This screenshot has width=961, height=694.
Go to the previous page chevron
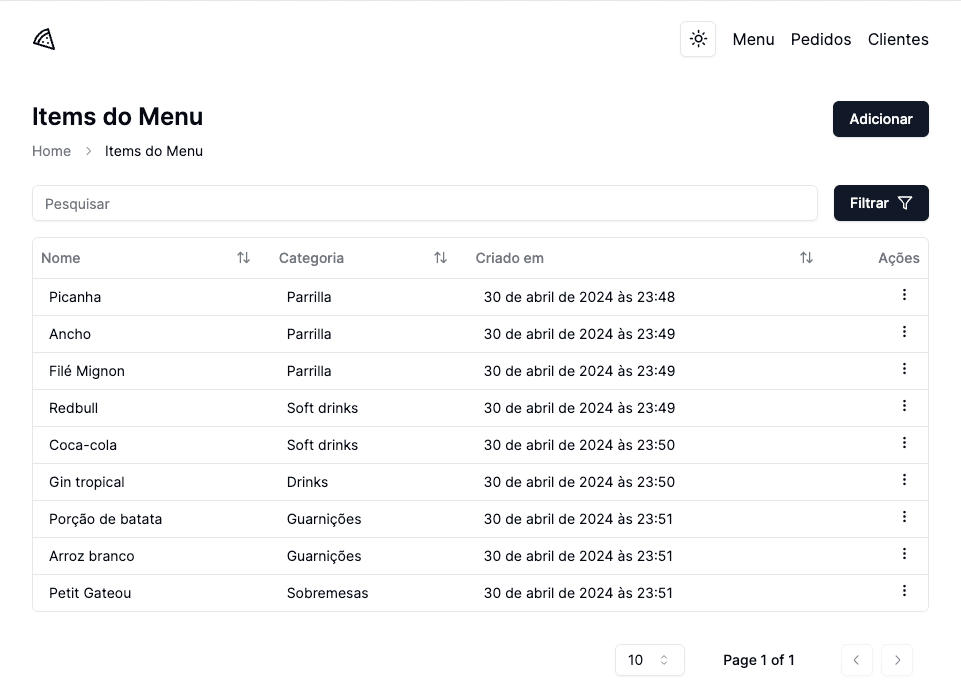tap(856, 660)
